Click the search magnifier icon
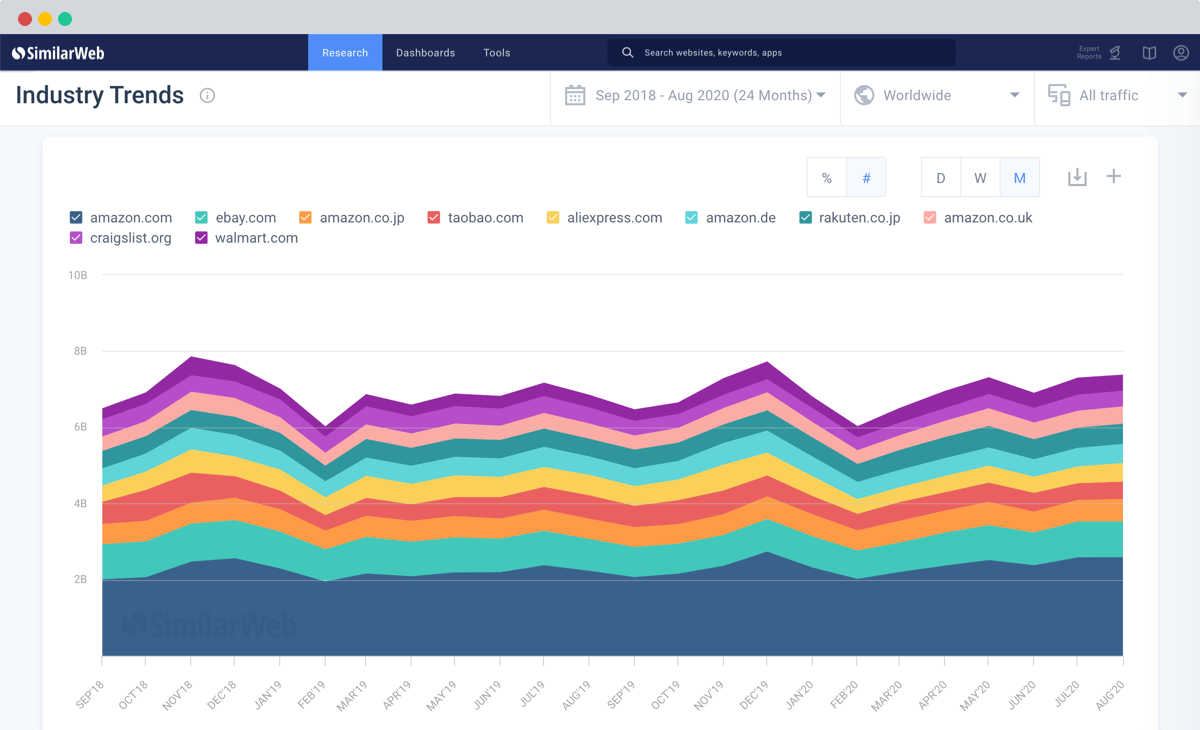This screenshot has width=1200, height=730. (628, 53)
